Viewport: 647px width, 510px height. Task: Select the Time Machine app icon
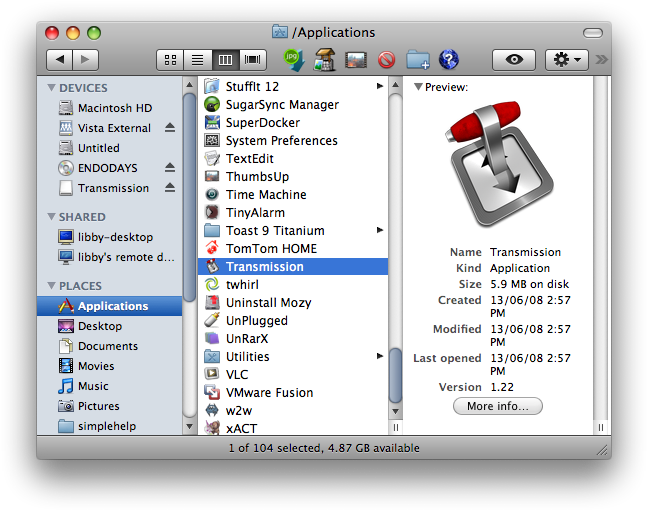(x=212, y=194)
